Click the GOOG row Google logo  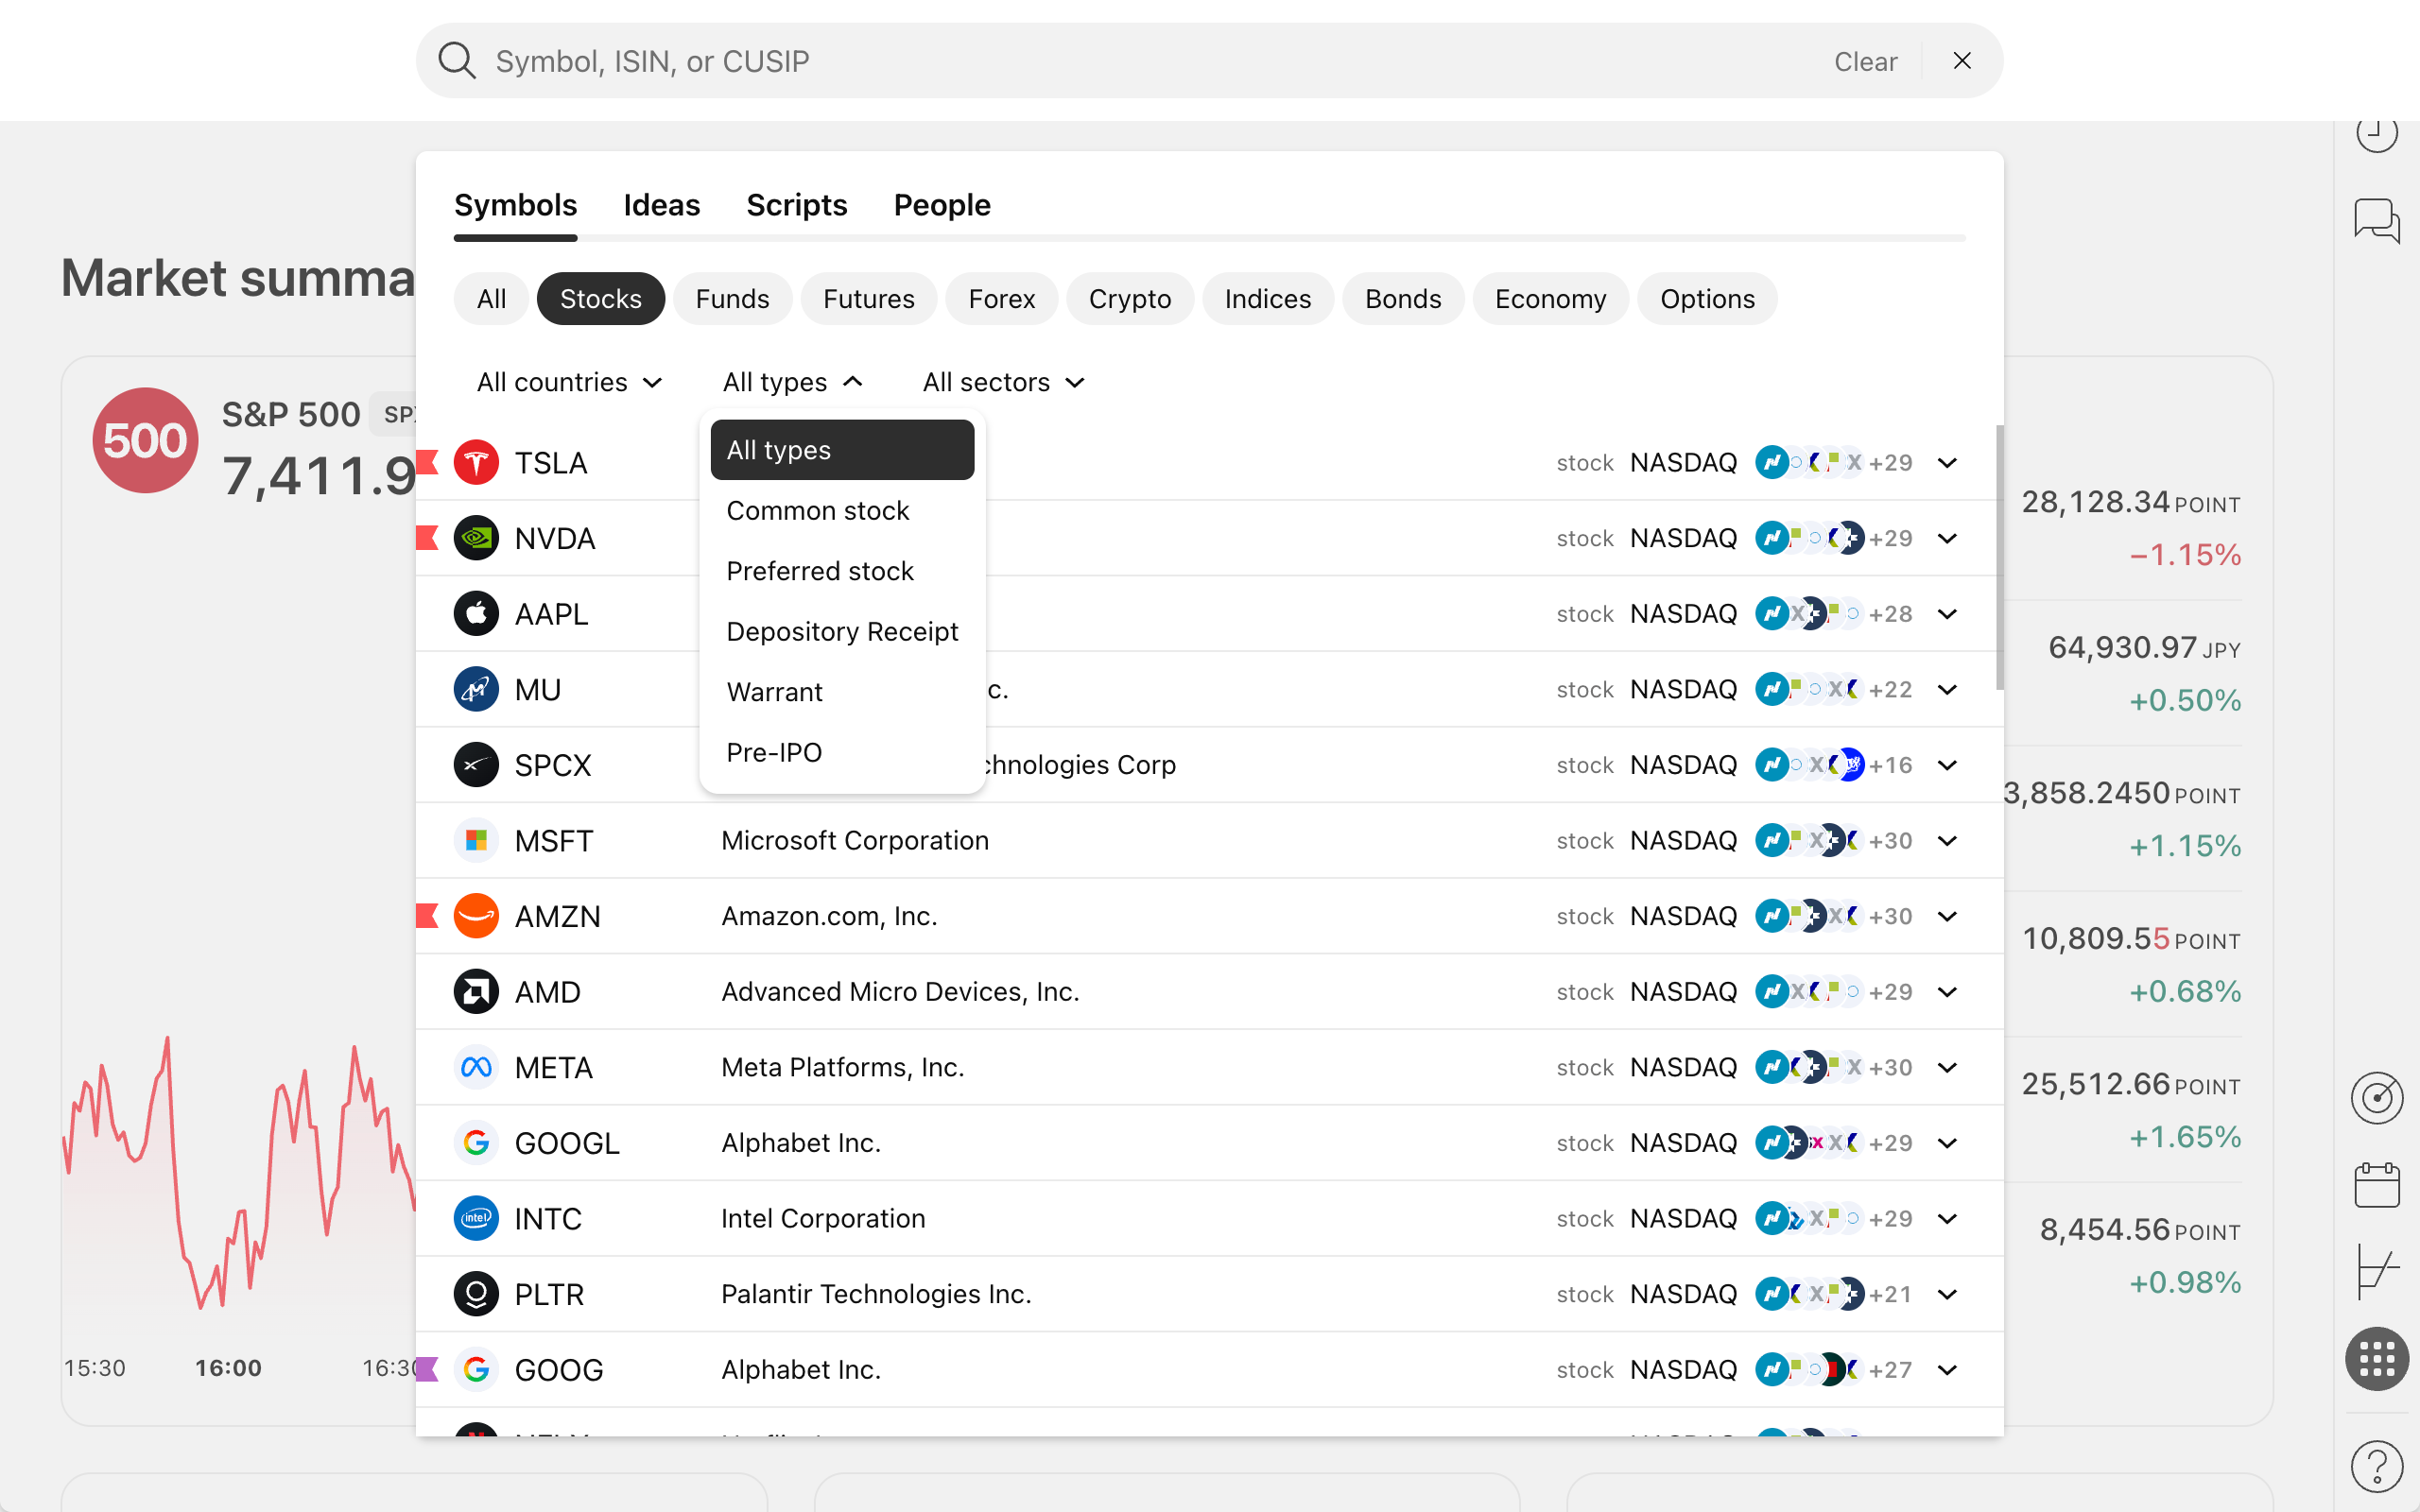pyautogui.click(x=476, y=1370)
